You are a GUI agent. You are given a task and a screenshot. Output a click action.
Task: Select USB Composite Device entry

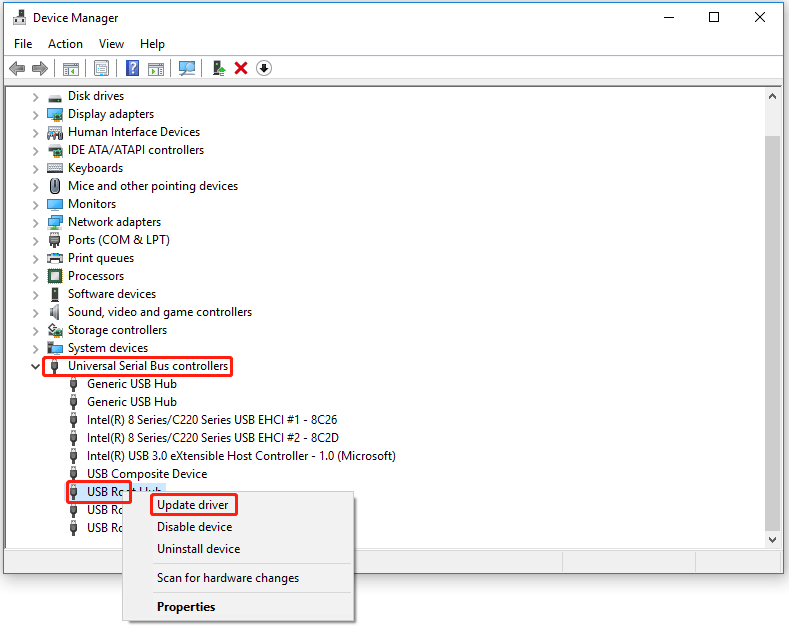(x=147, y=474)
